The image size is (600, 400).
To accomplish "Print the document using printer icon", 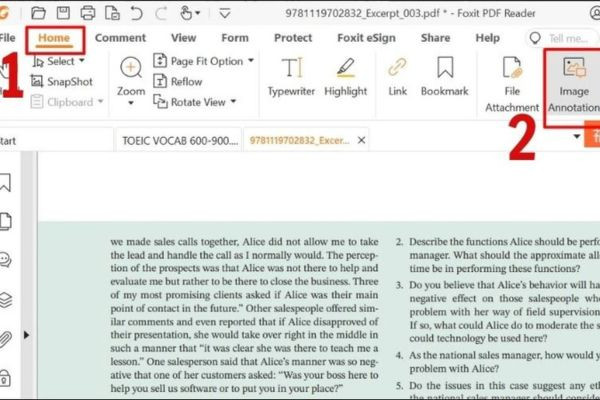I will click(88, 13).
